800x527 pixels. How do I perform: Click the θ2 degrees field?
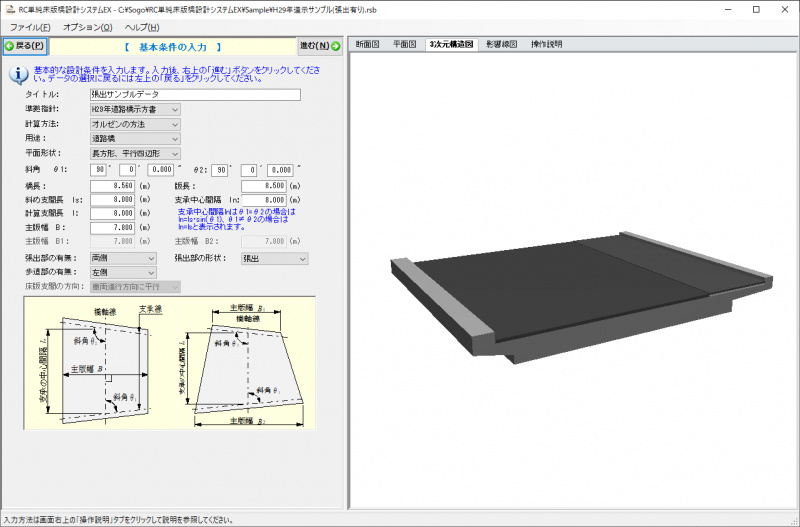[x=220, y=170]
